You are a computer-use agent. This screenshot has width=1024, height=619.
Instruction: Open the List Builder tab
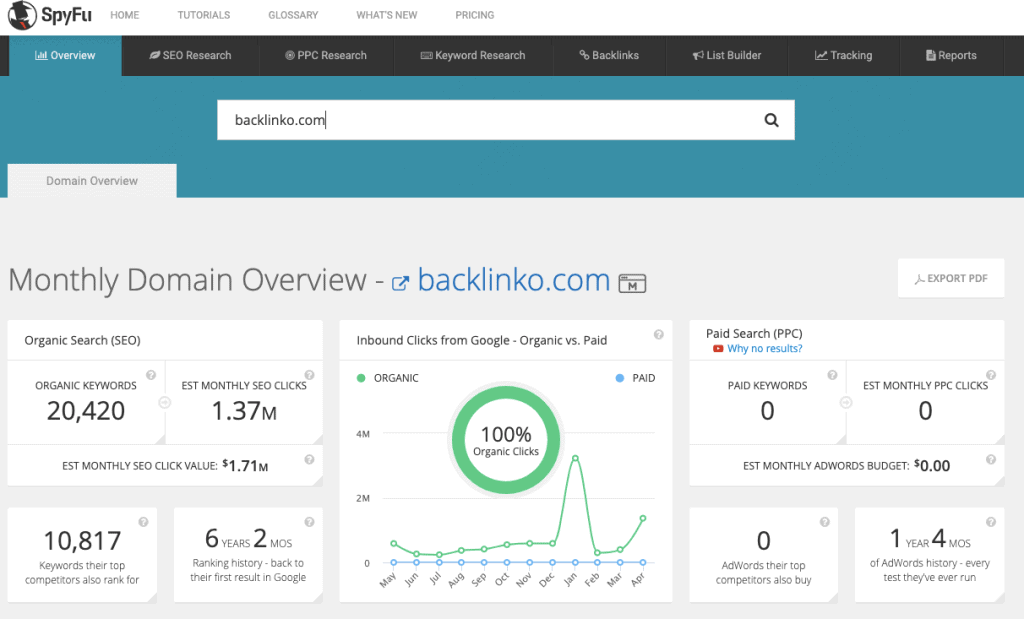point(727,56)
